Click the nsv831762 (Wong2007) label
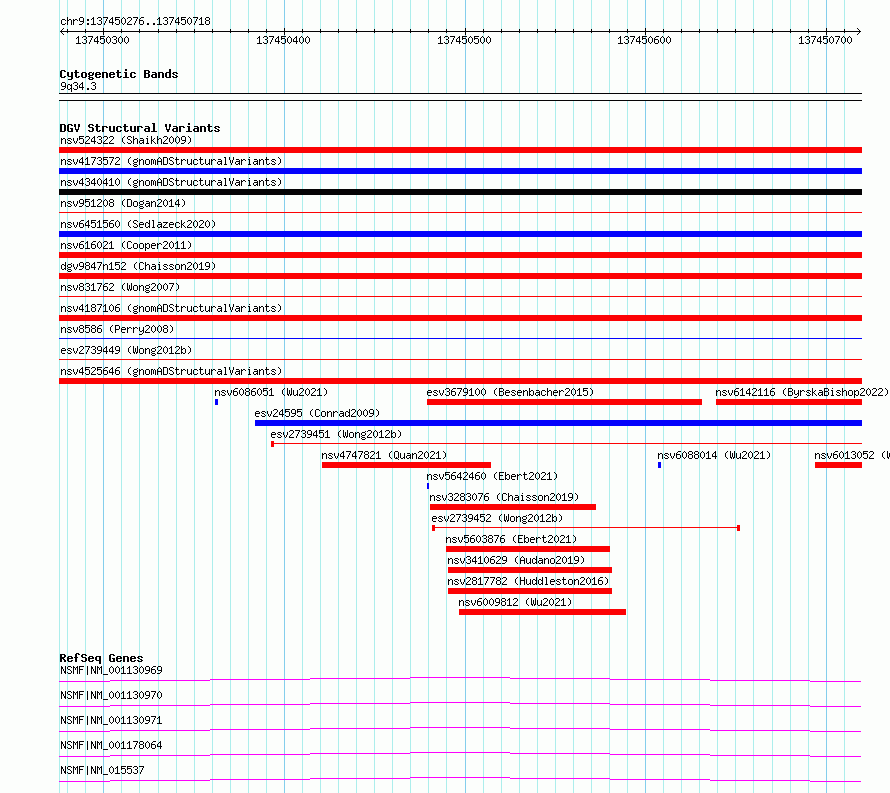This screenshot has height=793, width=890. (x=120, y=287)
